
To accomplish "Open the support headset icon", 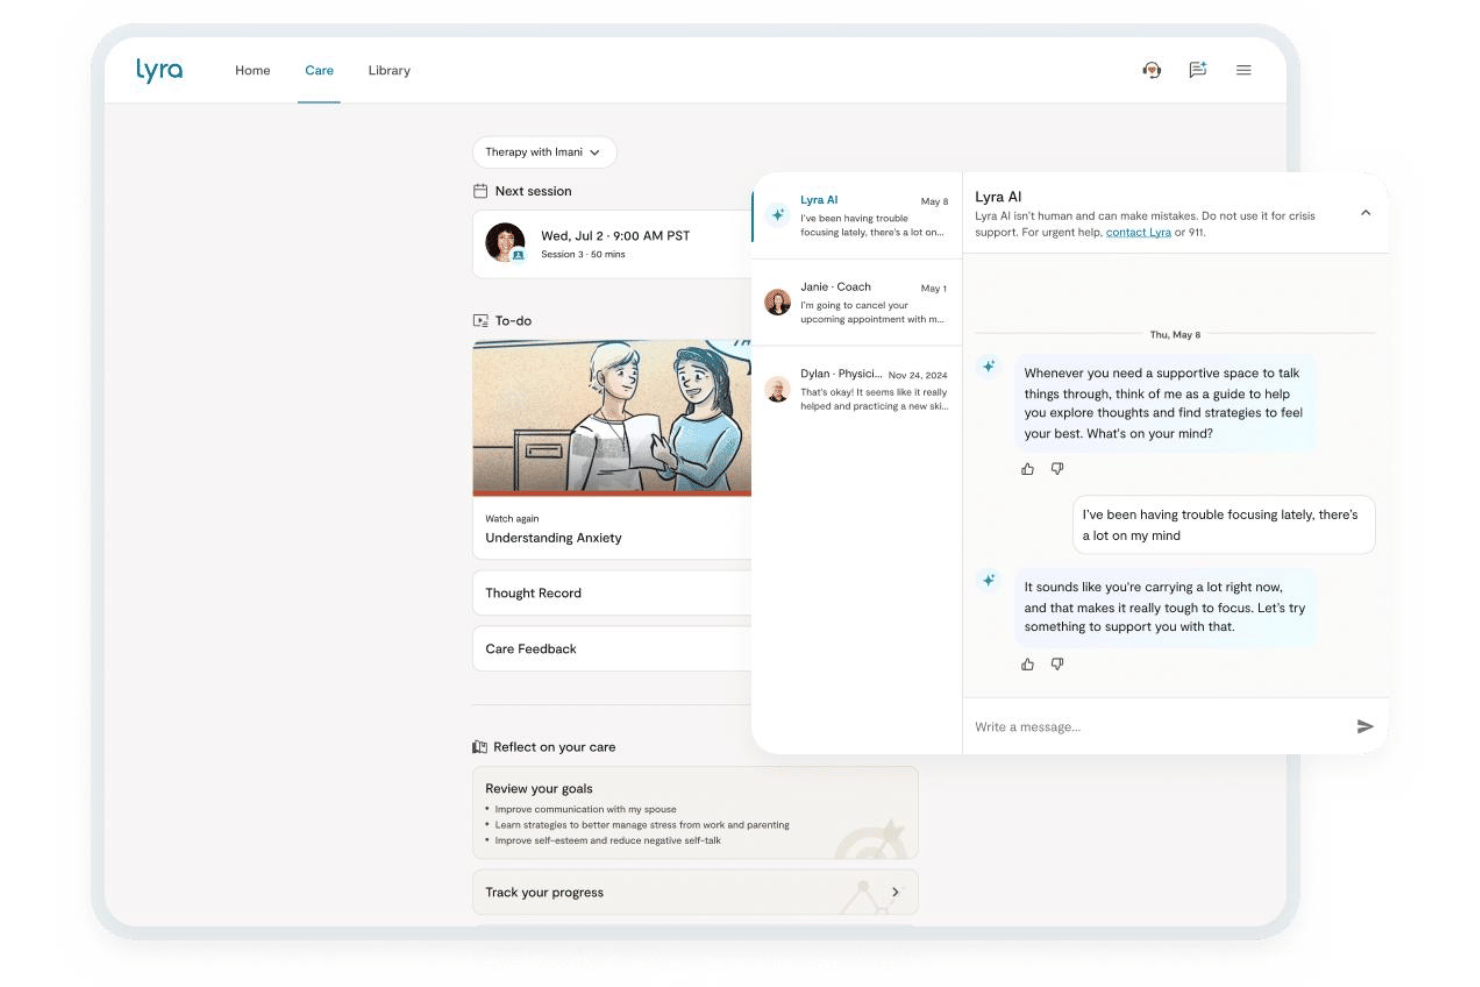I will pyautogui.click(x=1152, y=70).
